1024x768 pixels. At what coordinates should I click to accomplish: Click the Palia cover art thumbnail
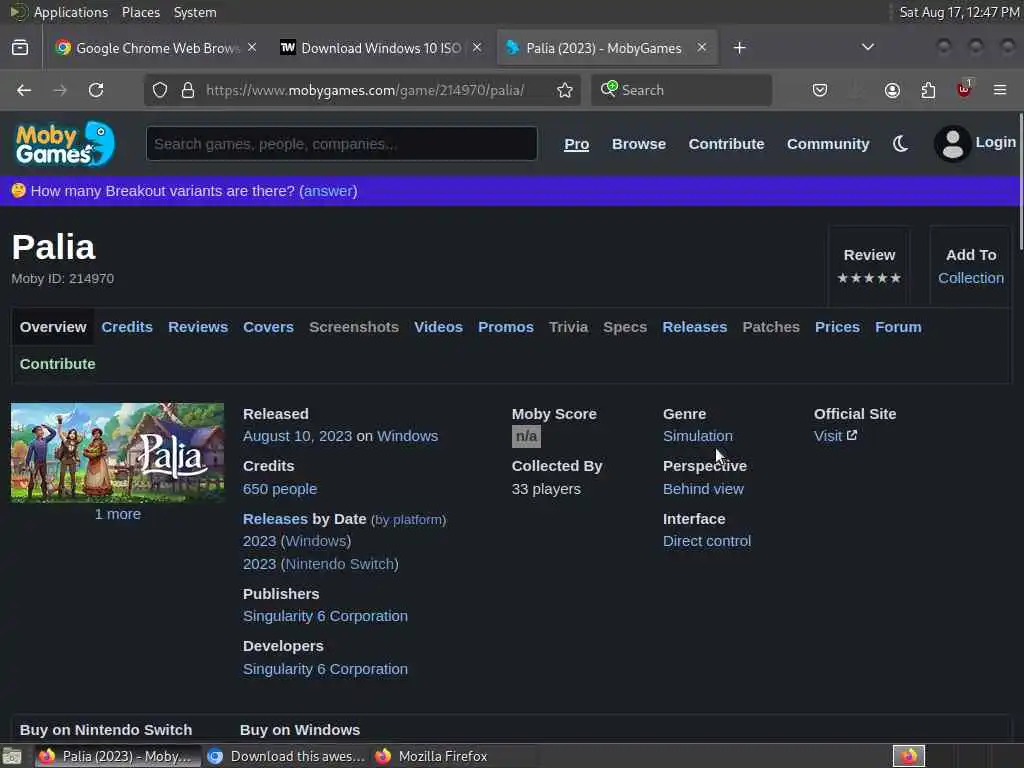click(118, 453)
